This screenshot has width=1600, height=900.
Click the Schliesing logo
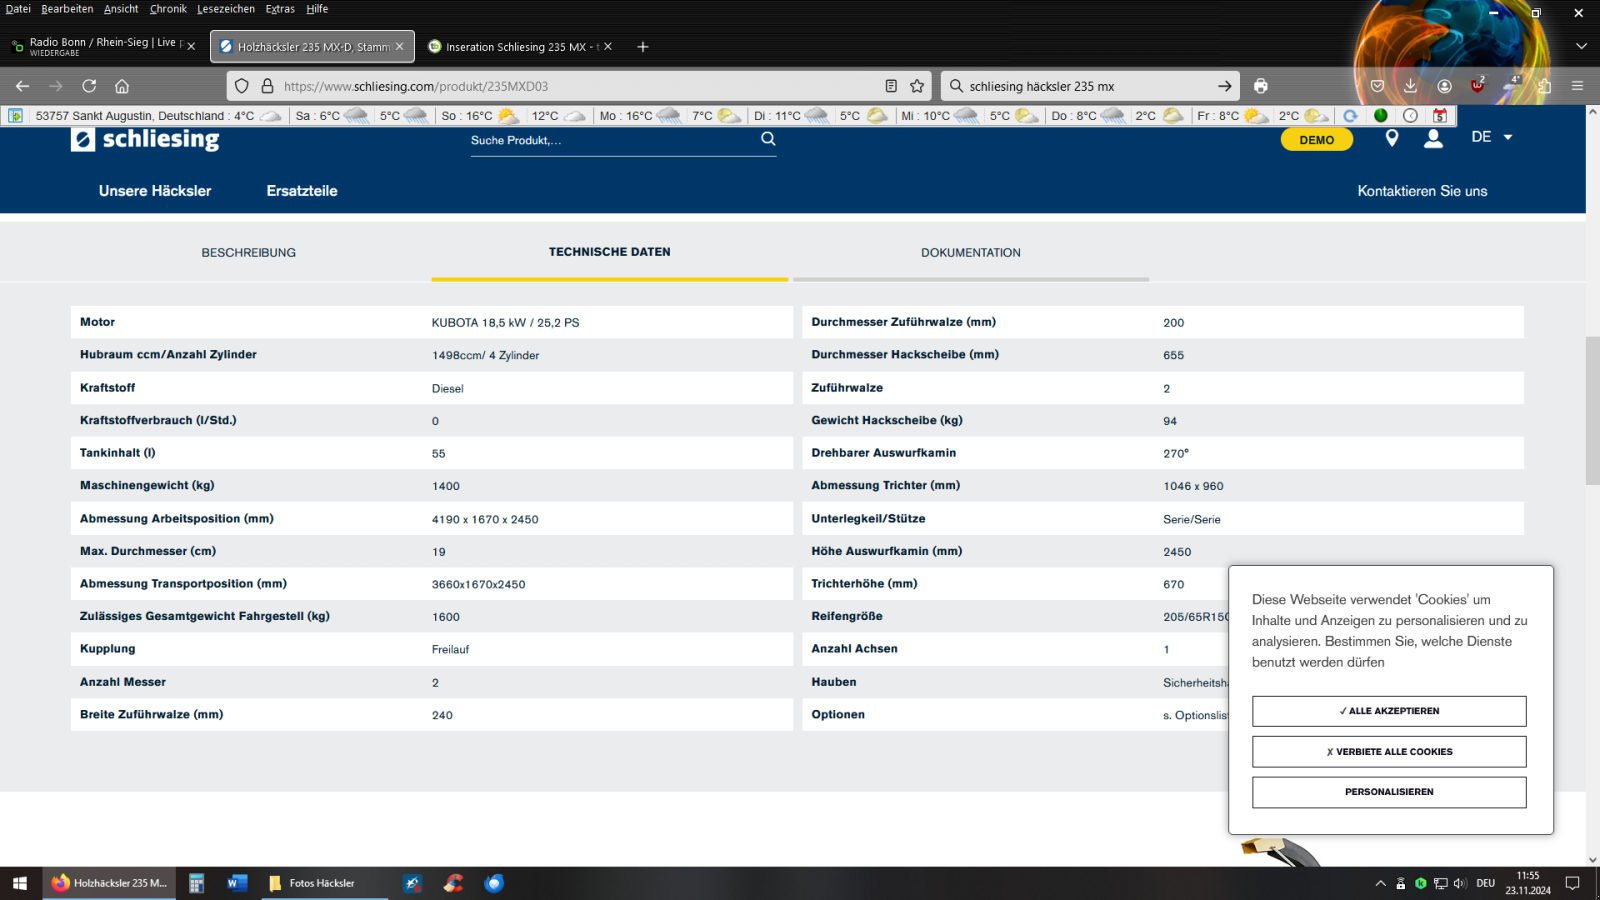(145, 139)
